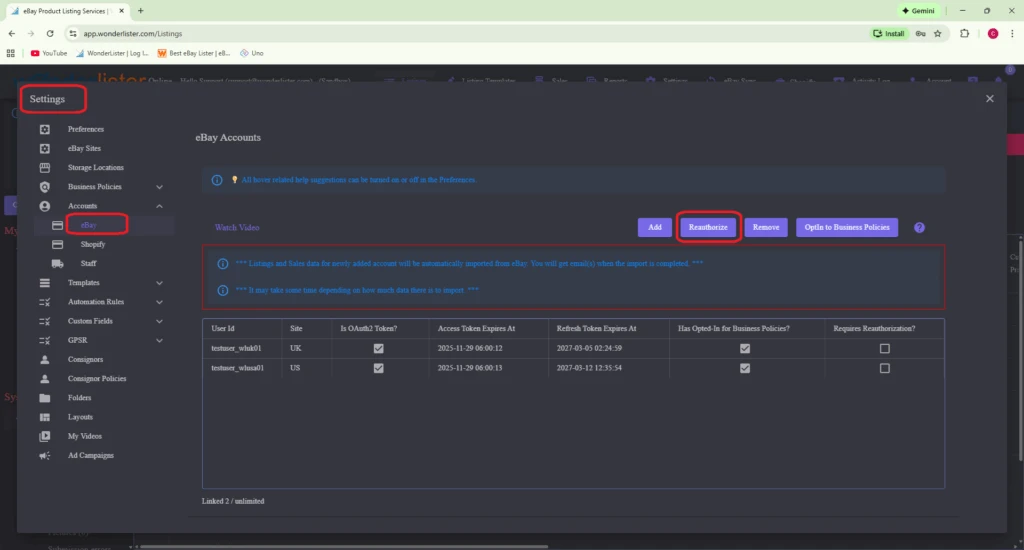1024x550 pixels.
Task: Click the Chrome profile avatar
Action: pyautogui.click(x=993, y=33)
